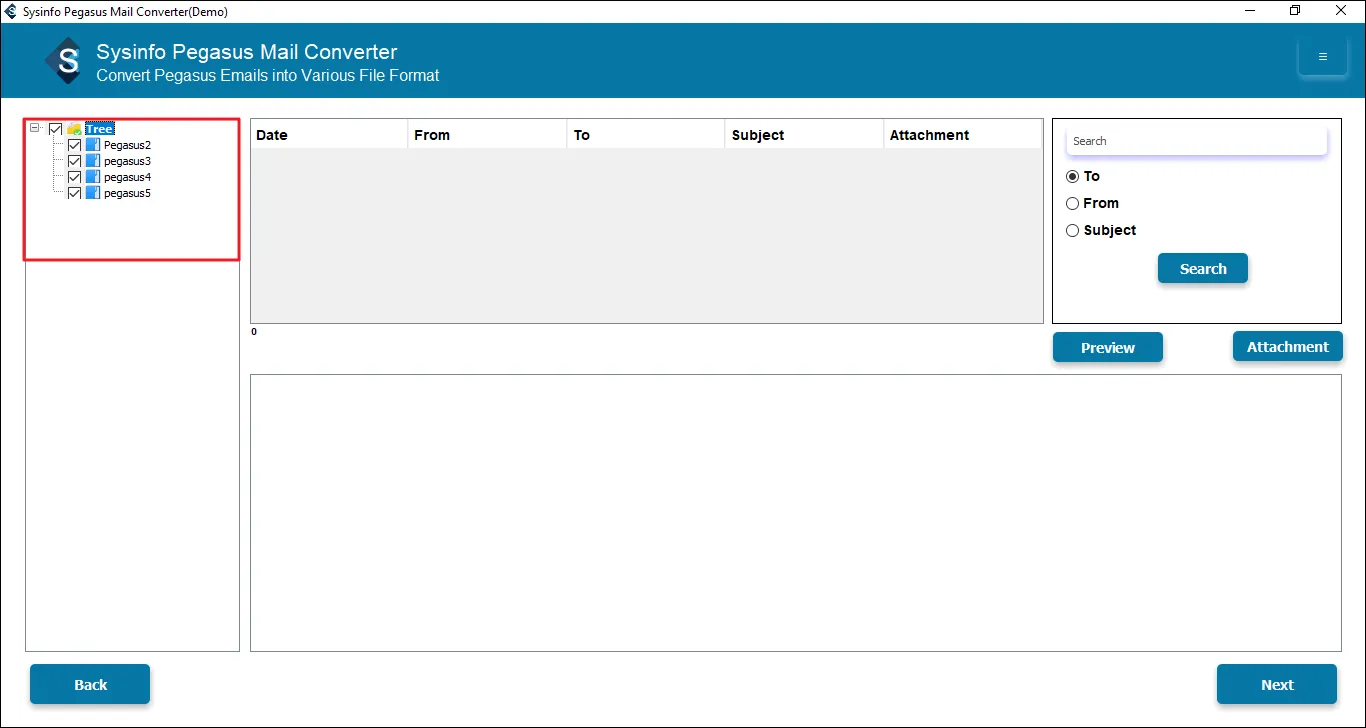Focus the Search input field
Viewport: 1366px width, 728px height.
[x=1197, y=141]
